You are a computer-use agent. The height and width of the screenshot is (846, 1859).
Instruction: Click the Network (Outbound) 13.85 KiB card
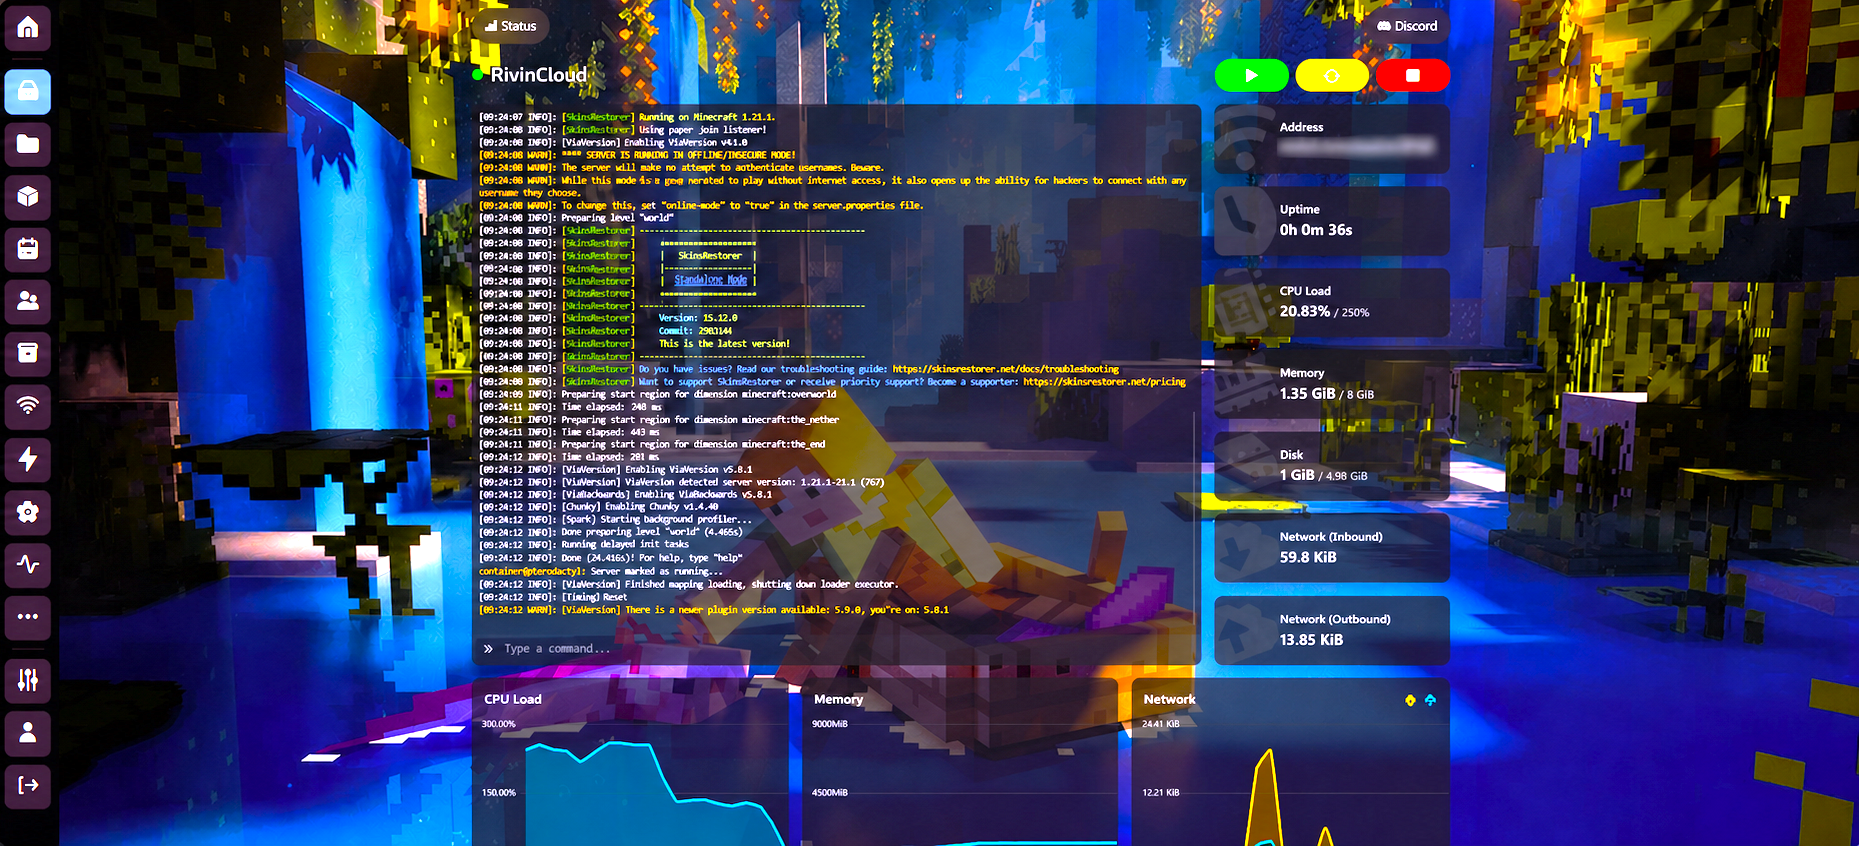(x=1332, y=630)
